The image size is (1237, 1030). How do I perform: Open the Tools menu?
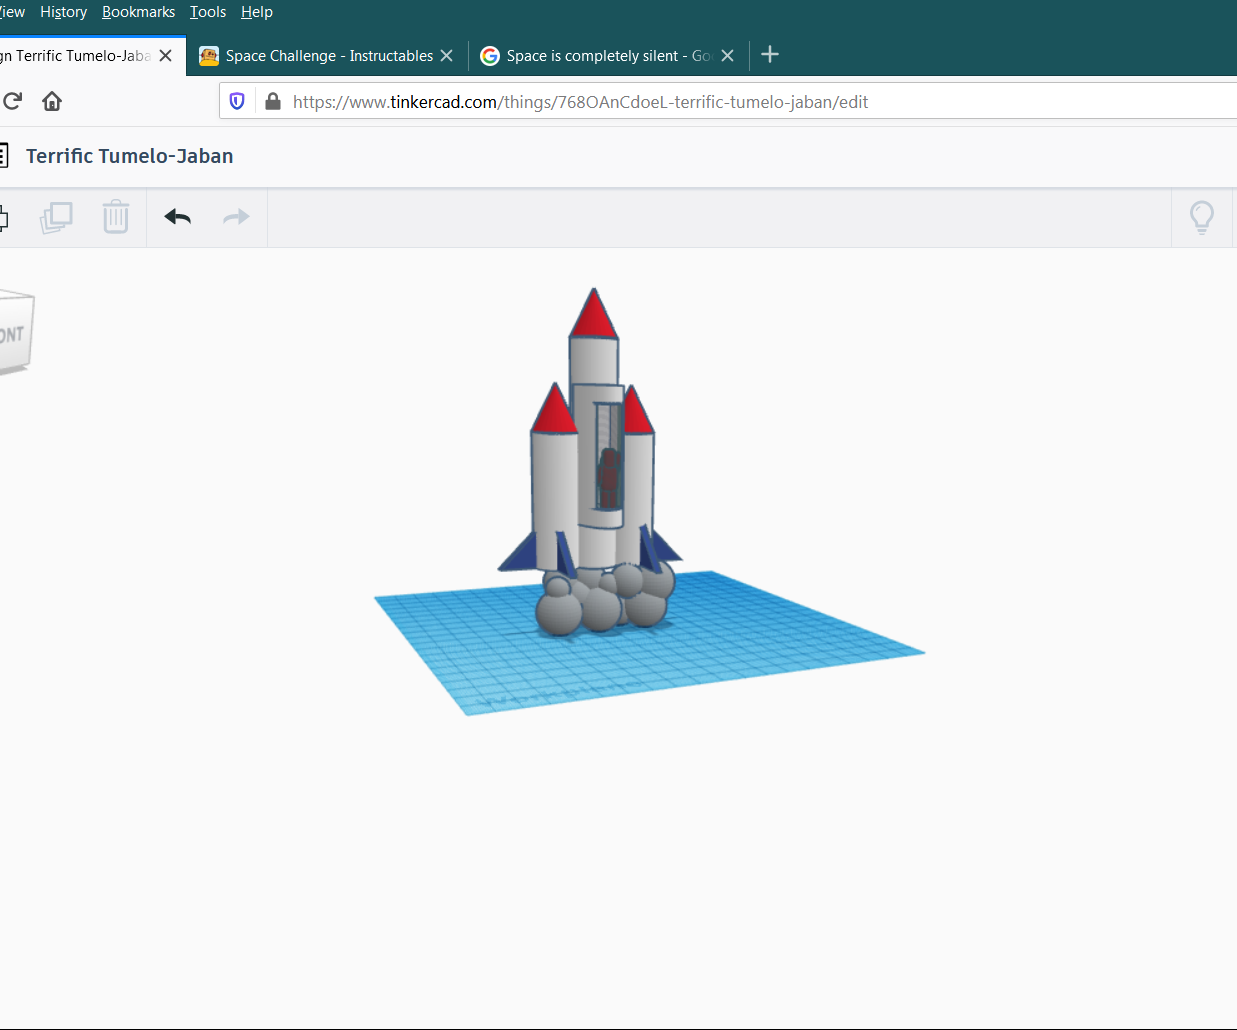[207, 11]
